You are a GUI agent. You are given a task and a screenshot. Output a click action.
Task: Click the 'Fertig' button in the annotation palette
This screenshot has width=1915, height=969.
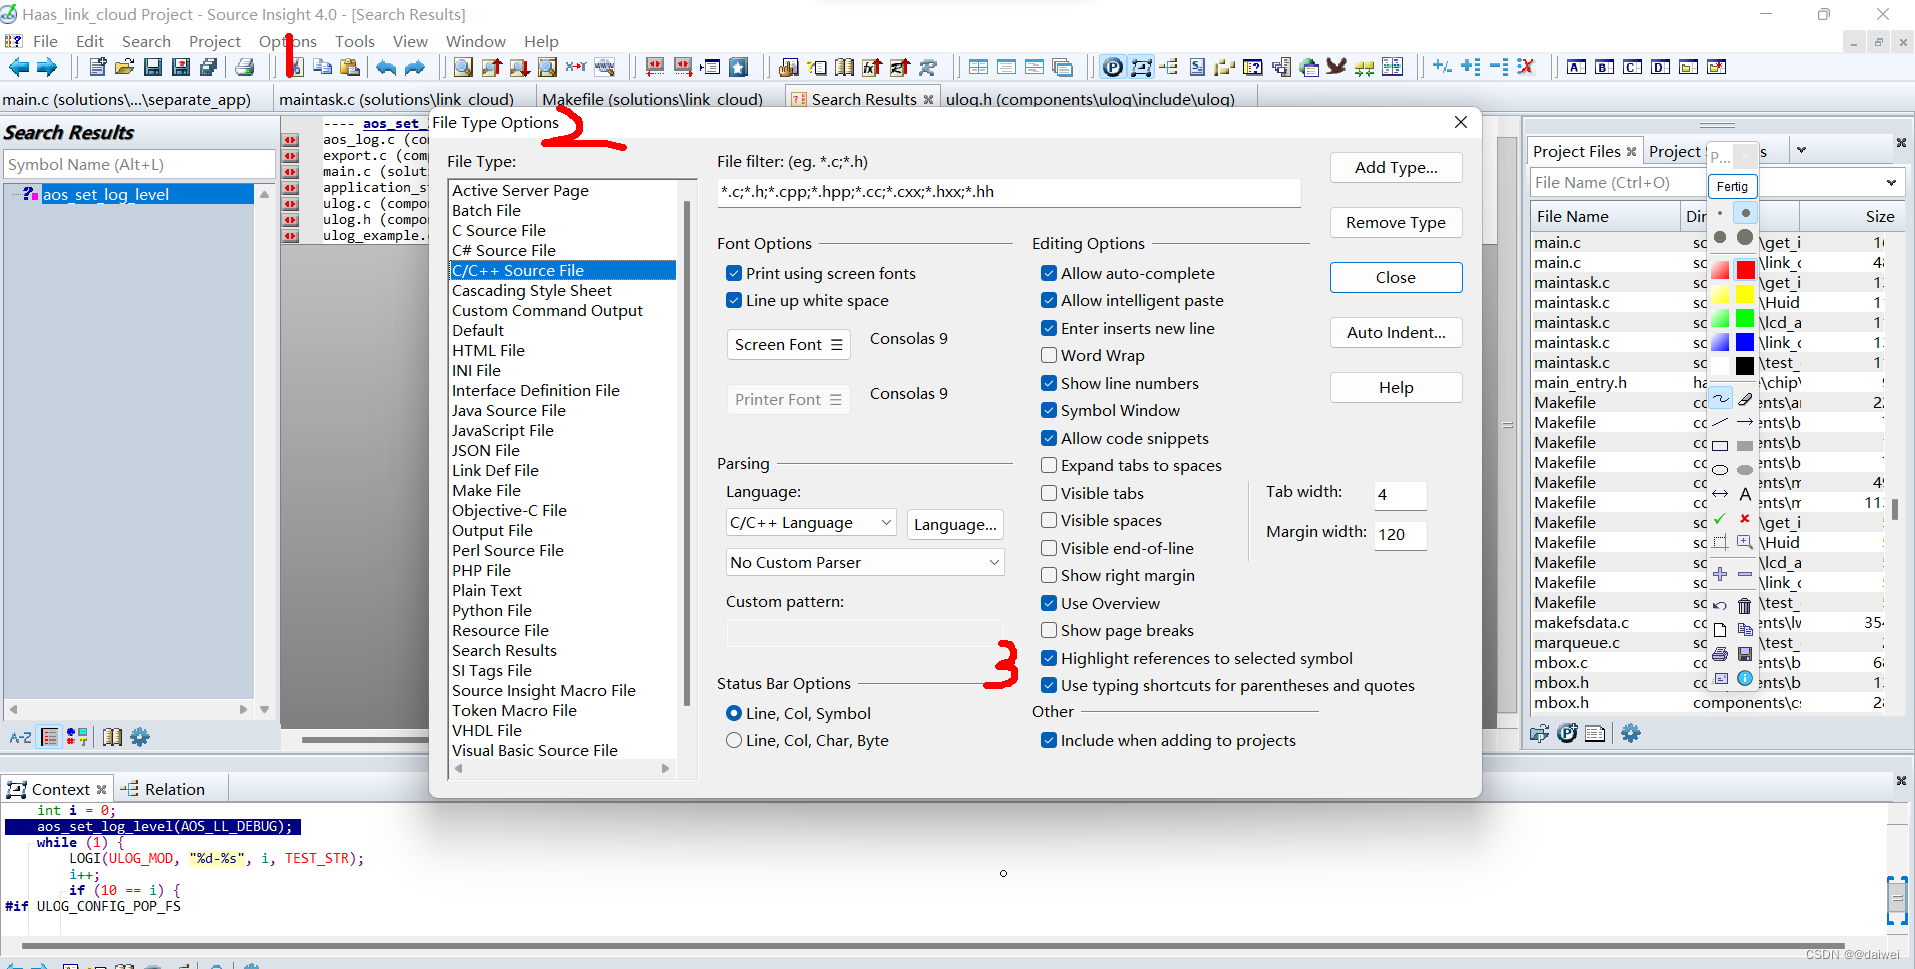[1732, 186]
